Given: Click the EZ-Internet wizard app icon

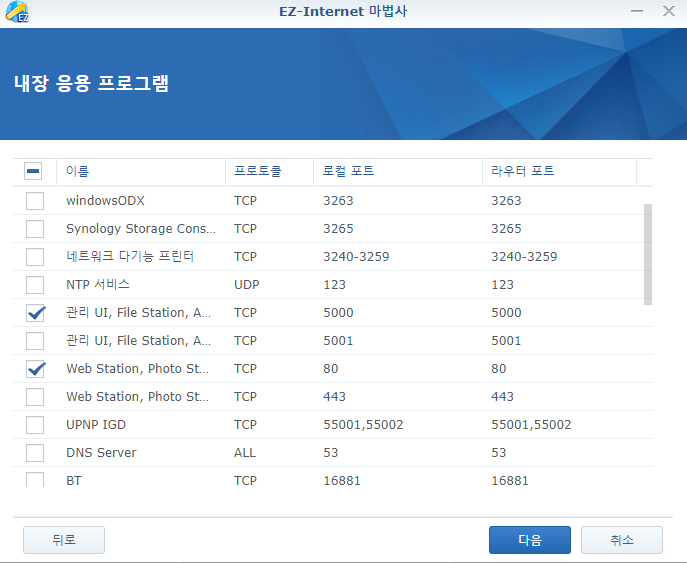Looking at the screenshot, I should (x=17, y=11).
